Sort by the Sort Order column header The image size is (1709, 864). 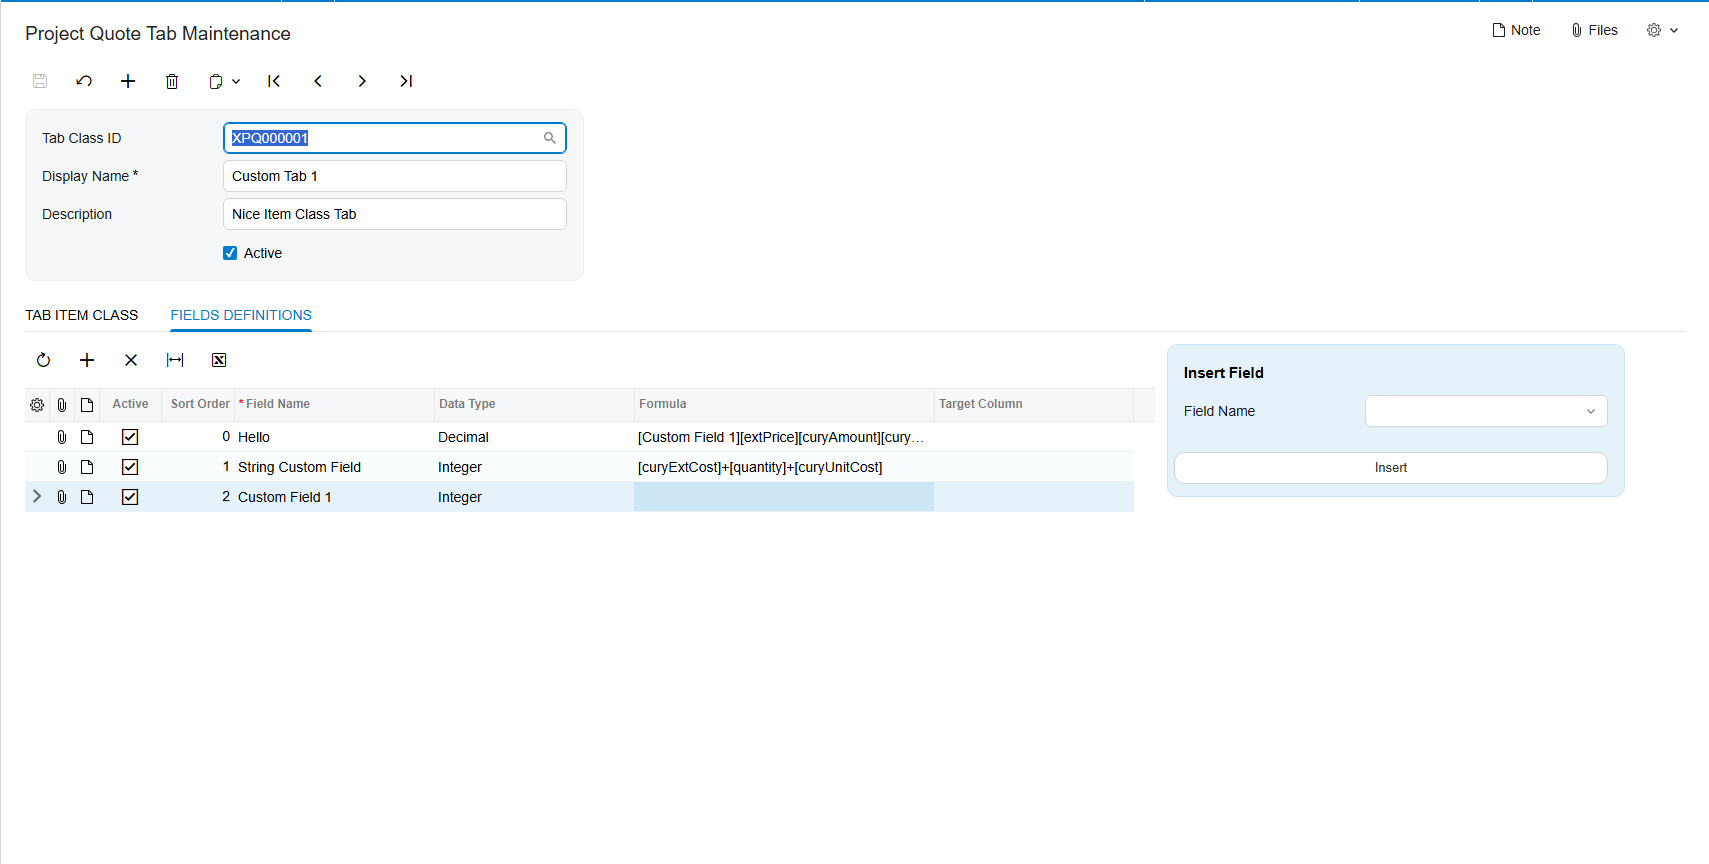tap(198, 404)
